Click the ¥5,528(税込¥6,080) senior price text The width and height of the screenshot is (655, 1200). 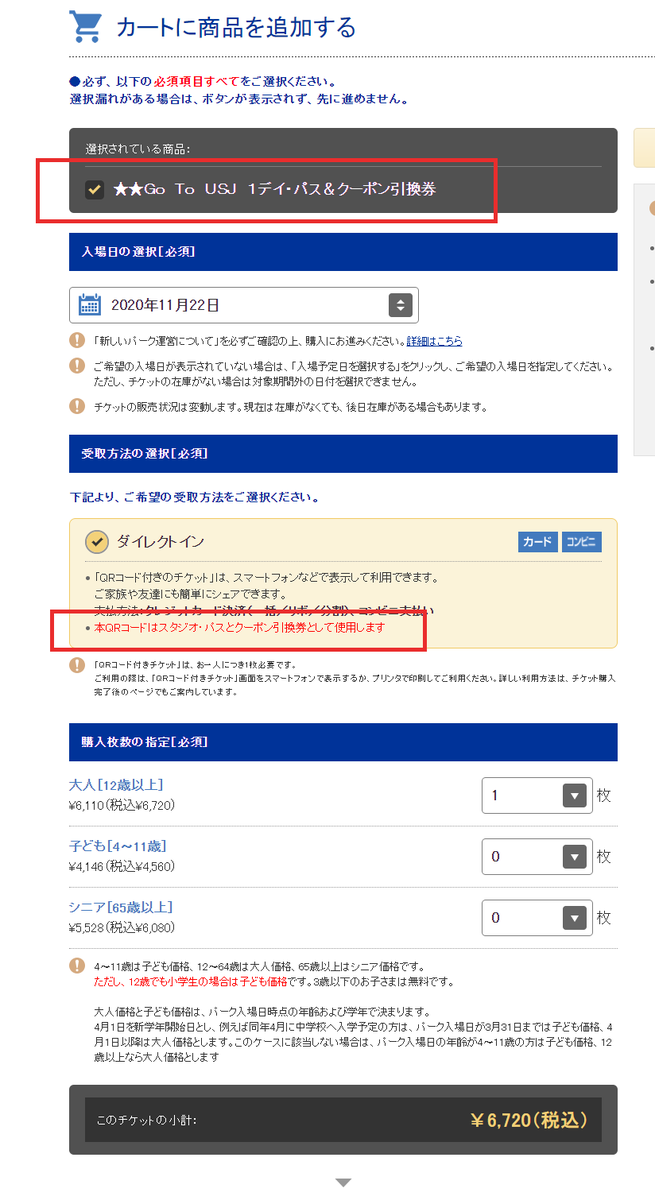(x=122, y=927)
